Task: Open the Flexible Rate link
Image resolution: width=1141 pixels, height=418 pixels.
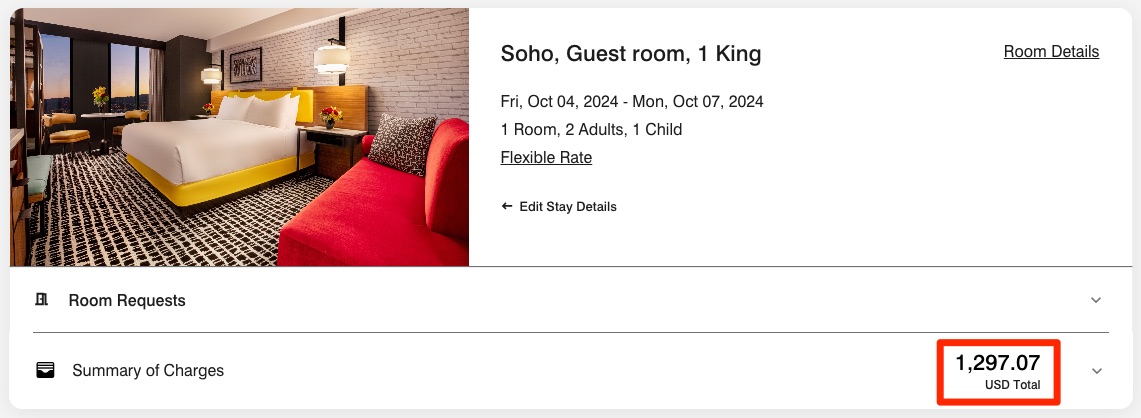Action: tap(546, 158)
